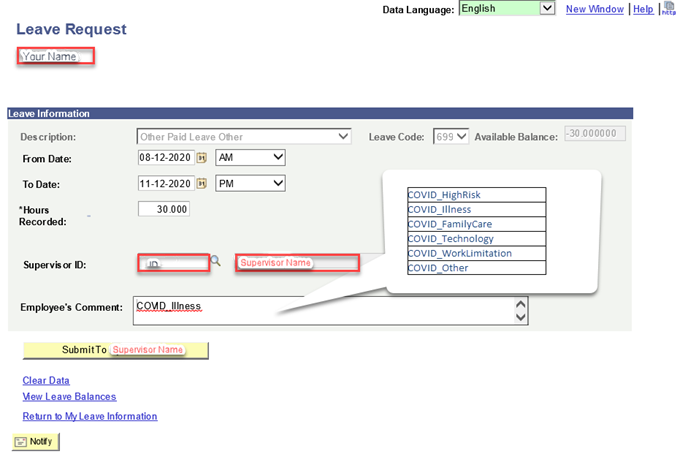
Task: Open the To Date calendar picker icon
Action: click(201, 183)
